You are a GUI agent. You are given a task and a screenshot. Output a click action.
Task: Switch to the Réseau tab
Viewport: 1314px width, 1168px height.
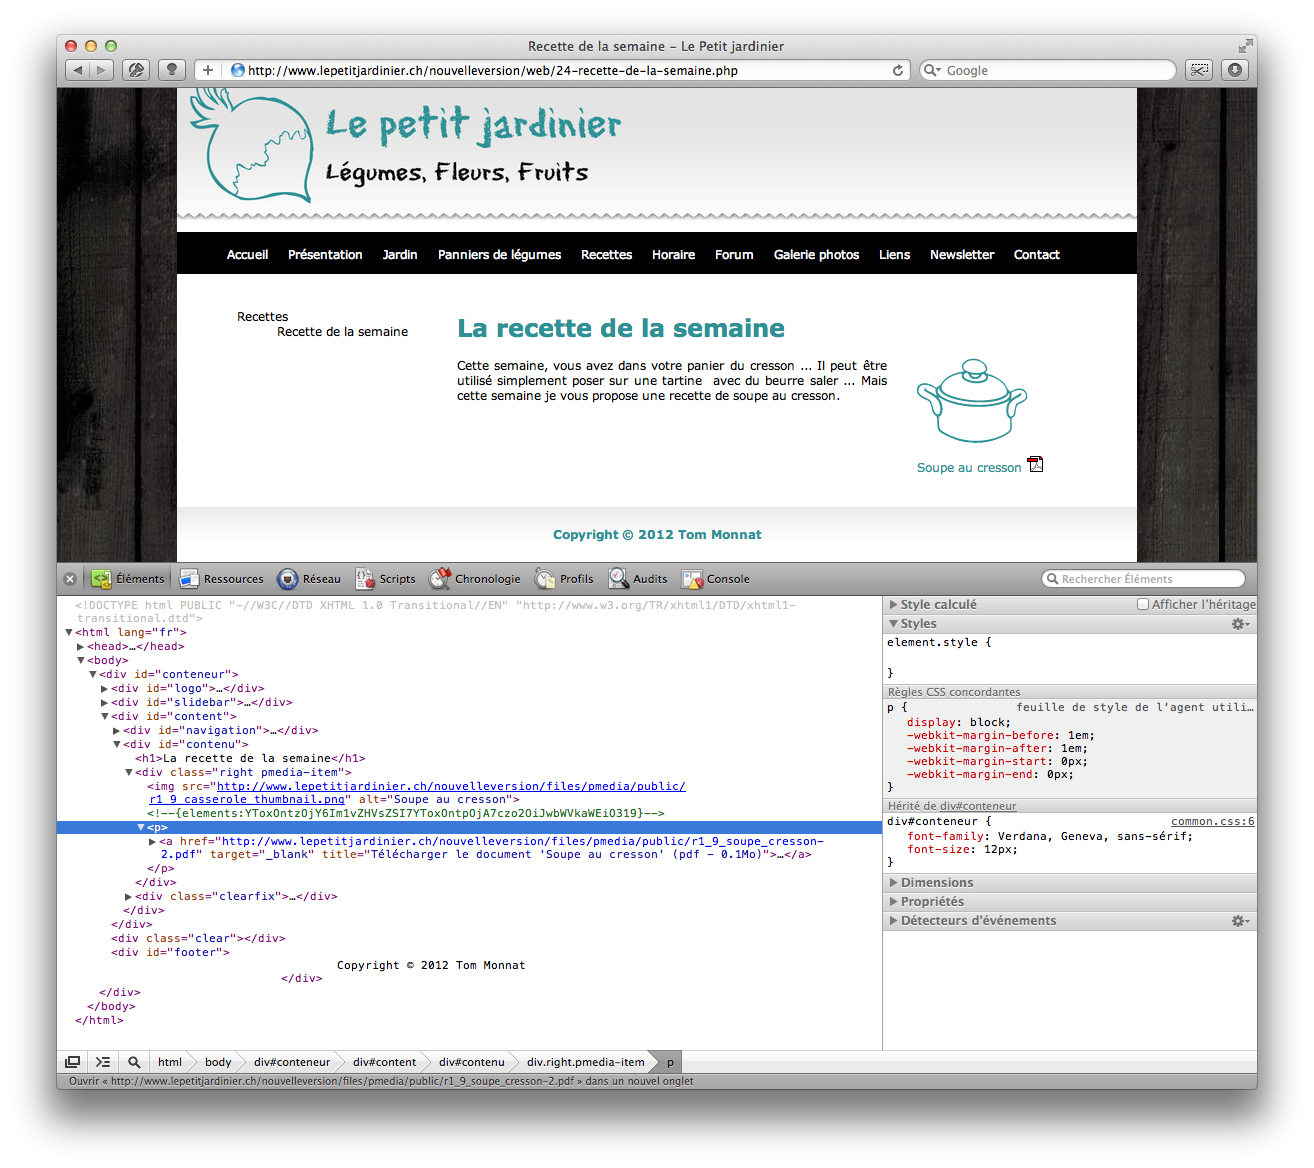(x=309, y=579)
